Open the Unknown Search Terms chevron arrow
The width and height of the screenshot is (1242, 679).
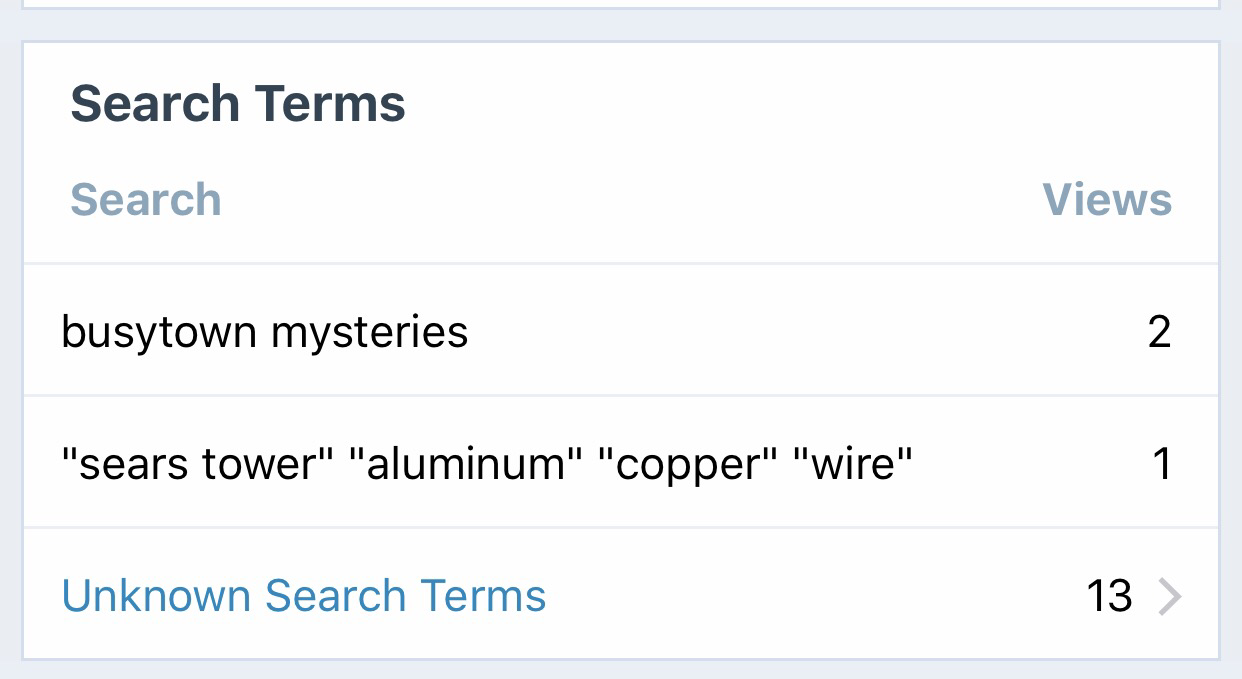pos(1170,597)
